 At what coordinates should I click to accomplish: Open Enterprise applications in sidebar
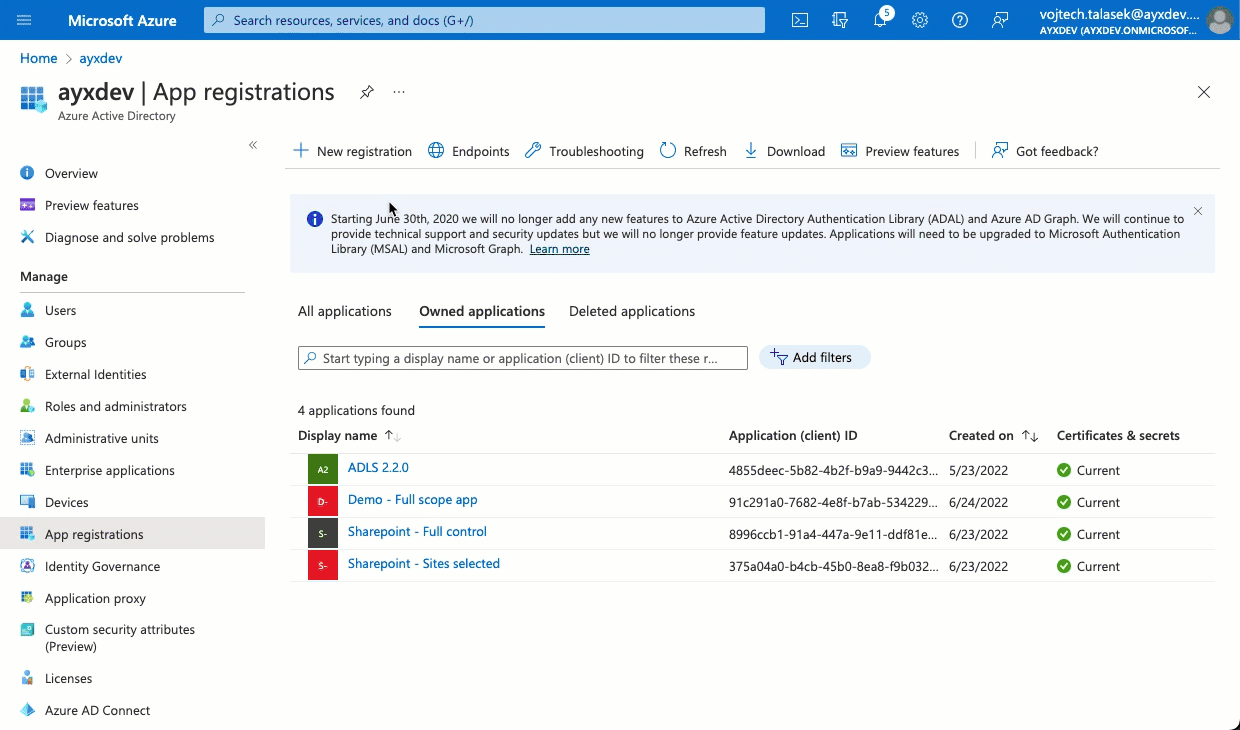point(110,470)
